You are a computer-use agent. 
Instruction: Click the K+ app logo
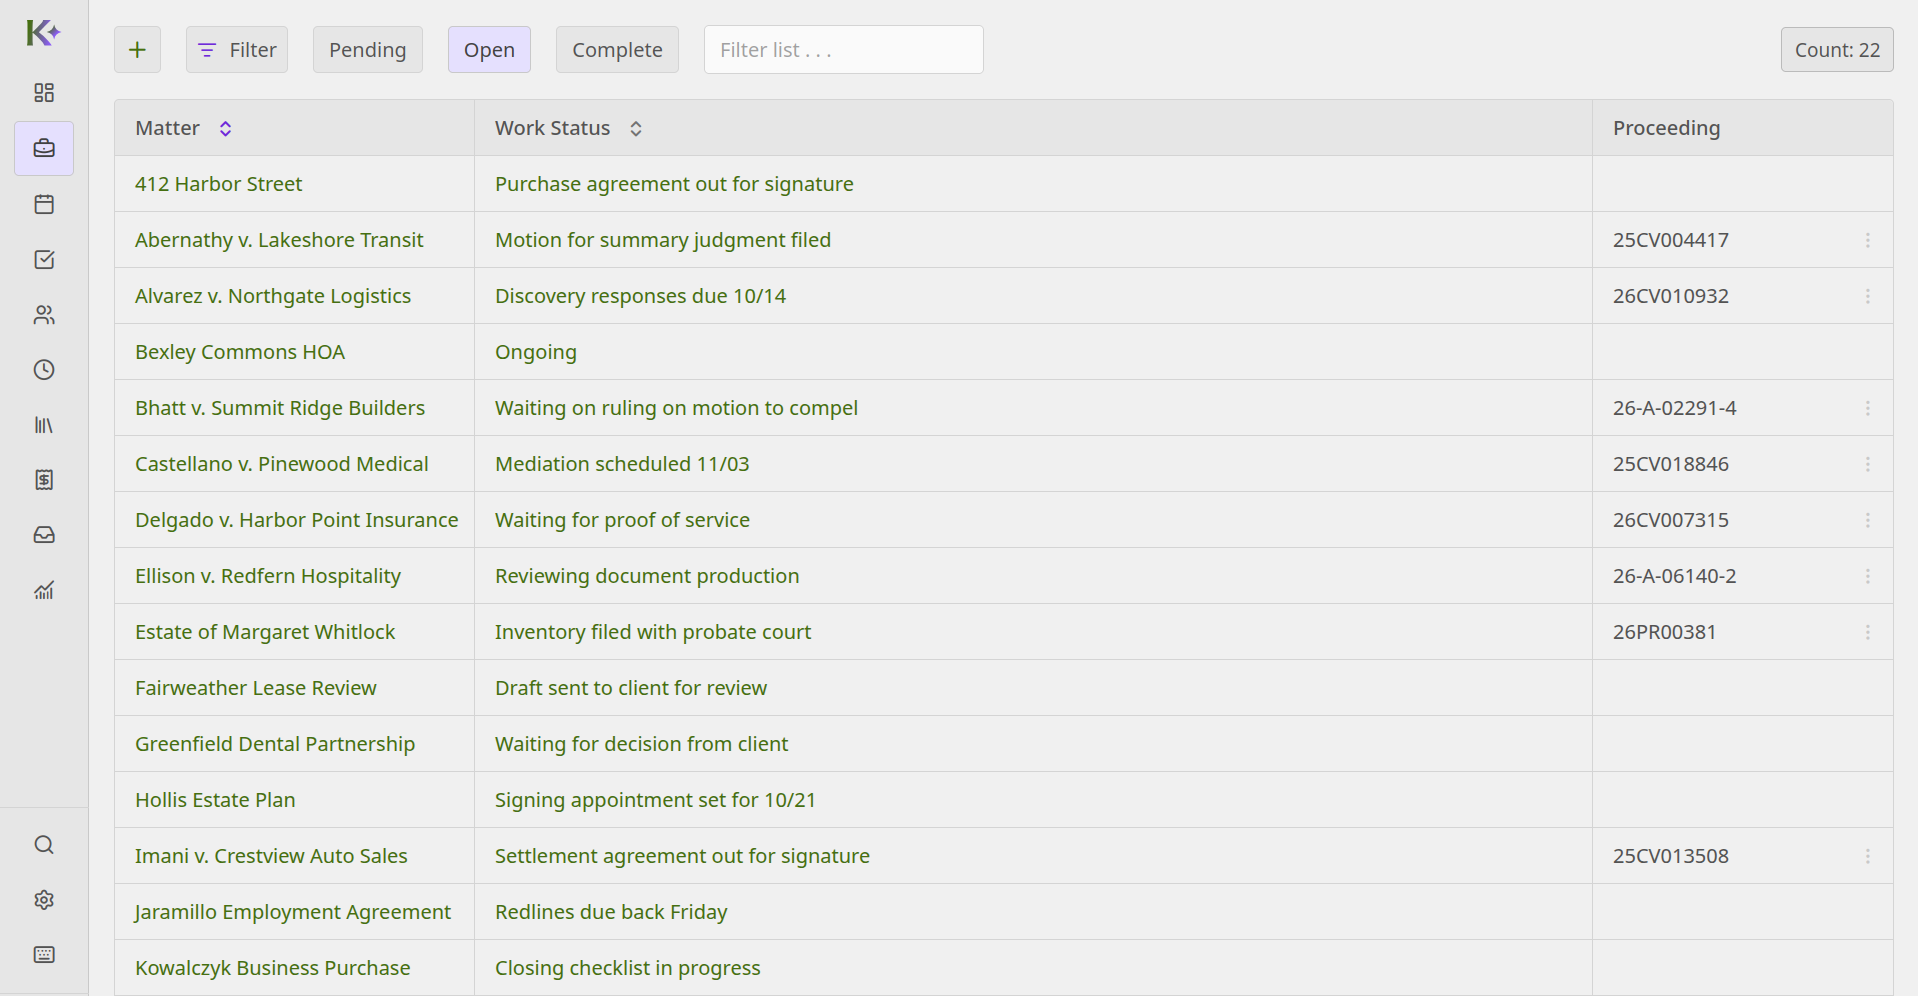click(43, 33)
